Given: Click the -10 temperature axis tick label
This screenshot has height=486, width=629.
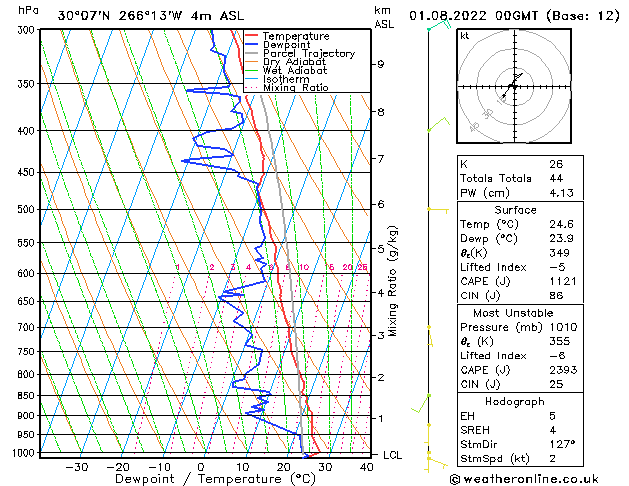Looking at the screenshot, I should pyautogui.click(x=159, y=467).
